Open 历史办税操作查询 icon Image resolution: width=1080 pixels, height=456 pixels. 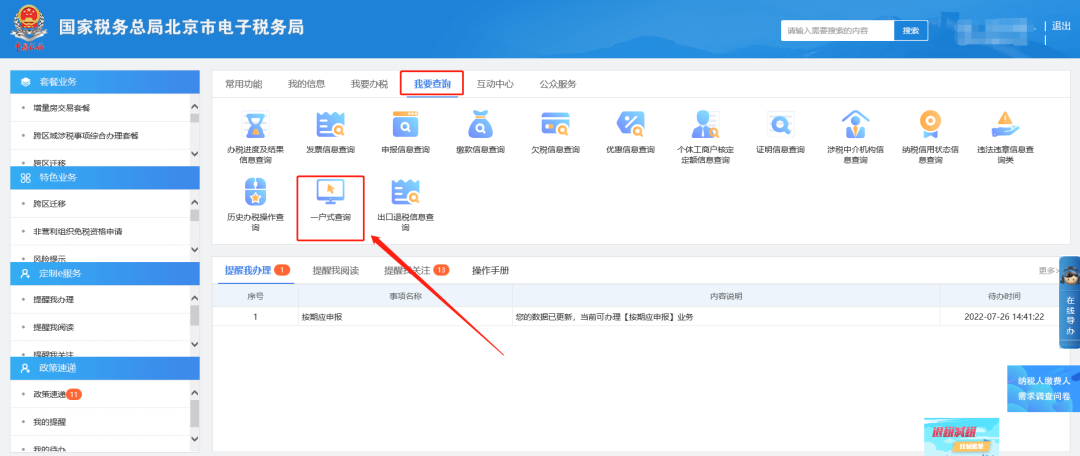point(255,193)
